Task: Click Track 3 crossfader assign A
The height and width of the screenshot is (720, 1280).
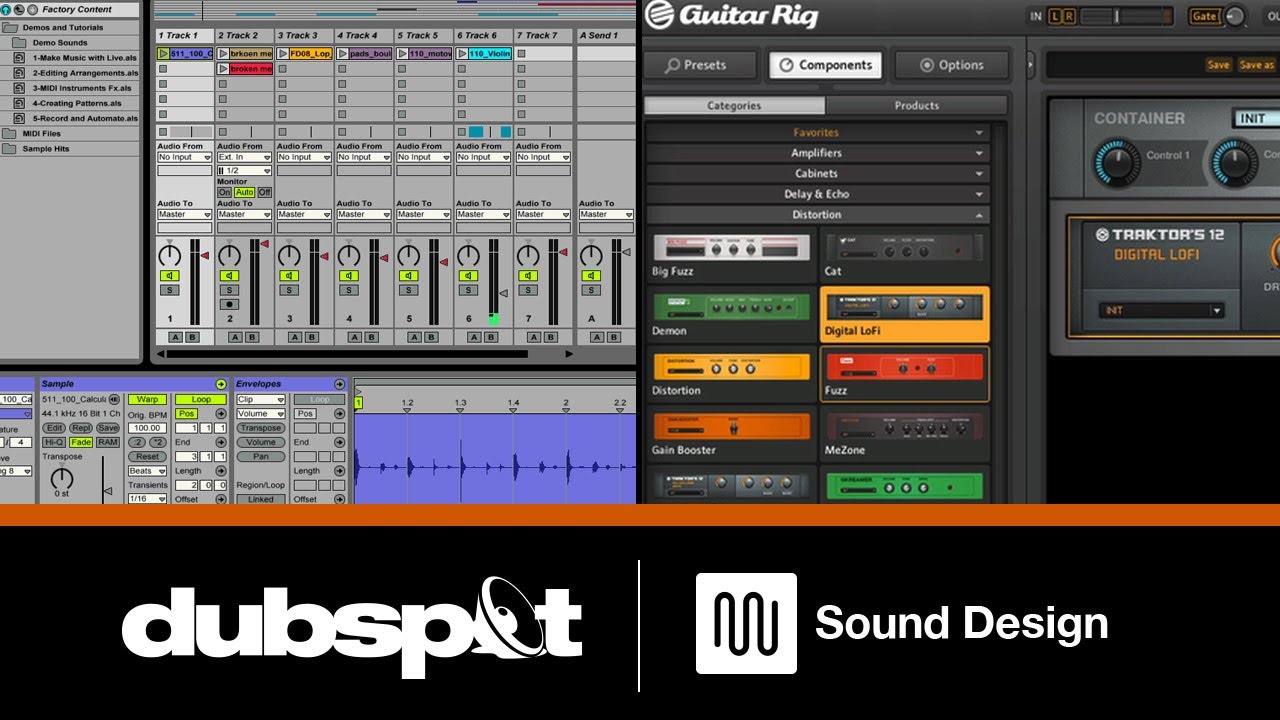Action: (294, 337)
